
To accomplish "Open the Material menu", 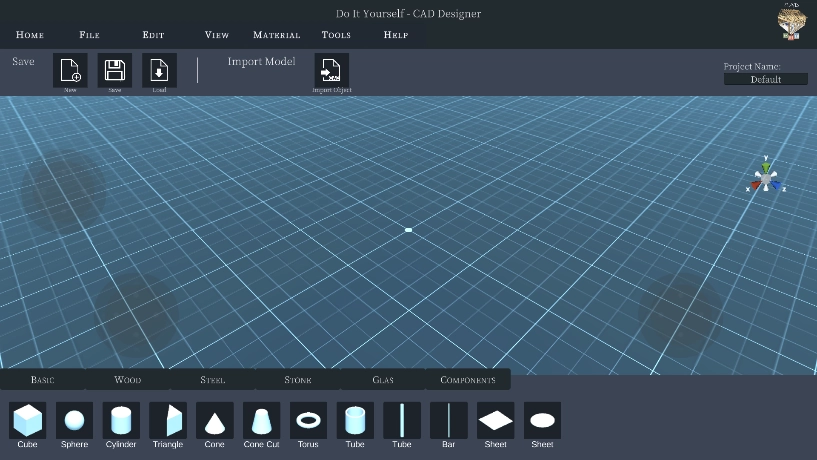I will [x=277, y=35].
